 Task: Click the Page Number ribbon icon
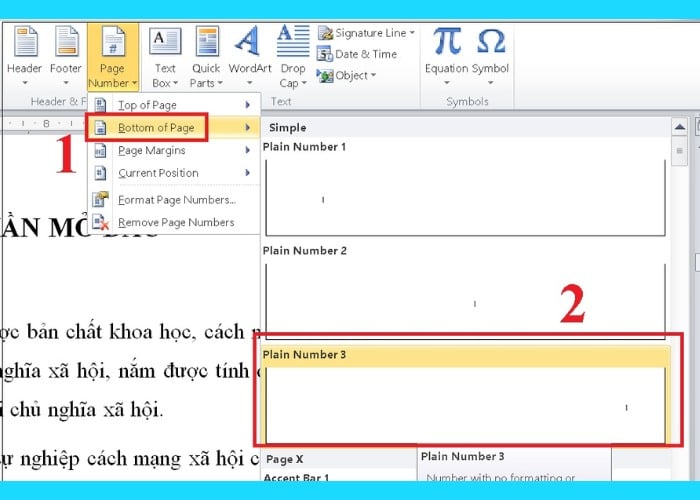coord(113,41)
